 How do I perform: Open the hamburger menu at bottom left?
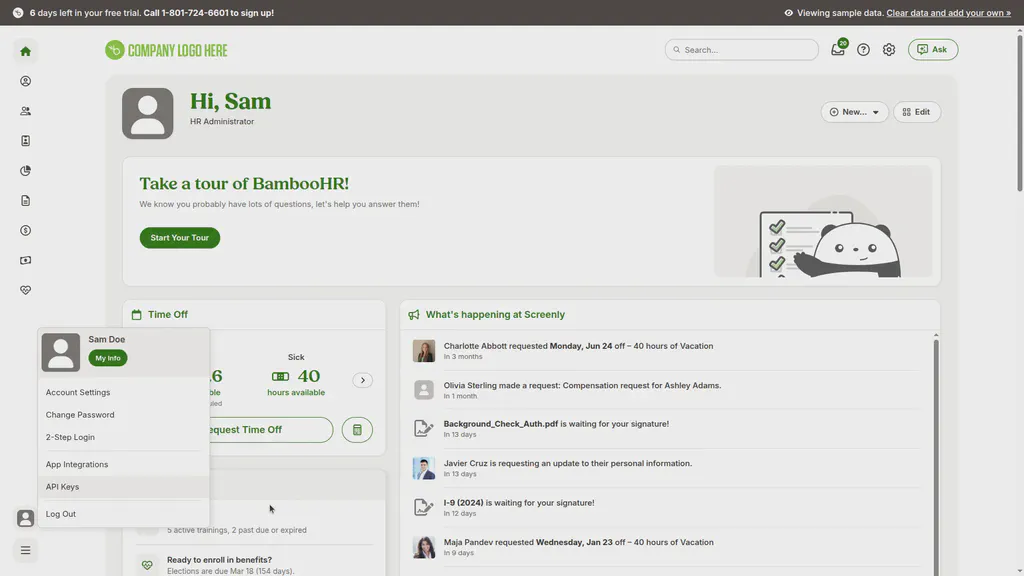(25, 549)
